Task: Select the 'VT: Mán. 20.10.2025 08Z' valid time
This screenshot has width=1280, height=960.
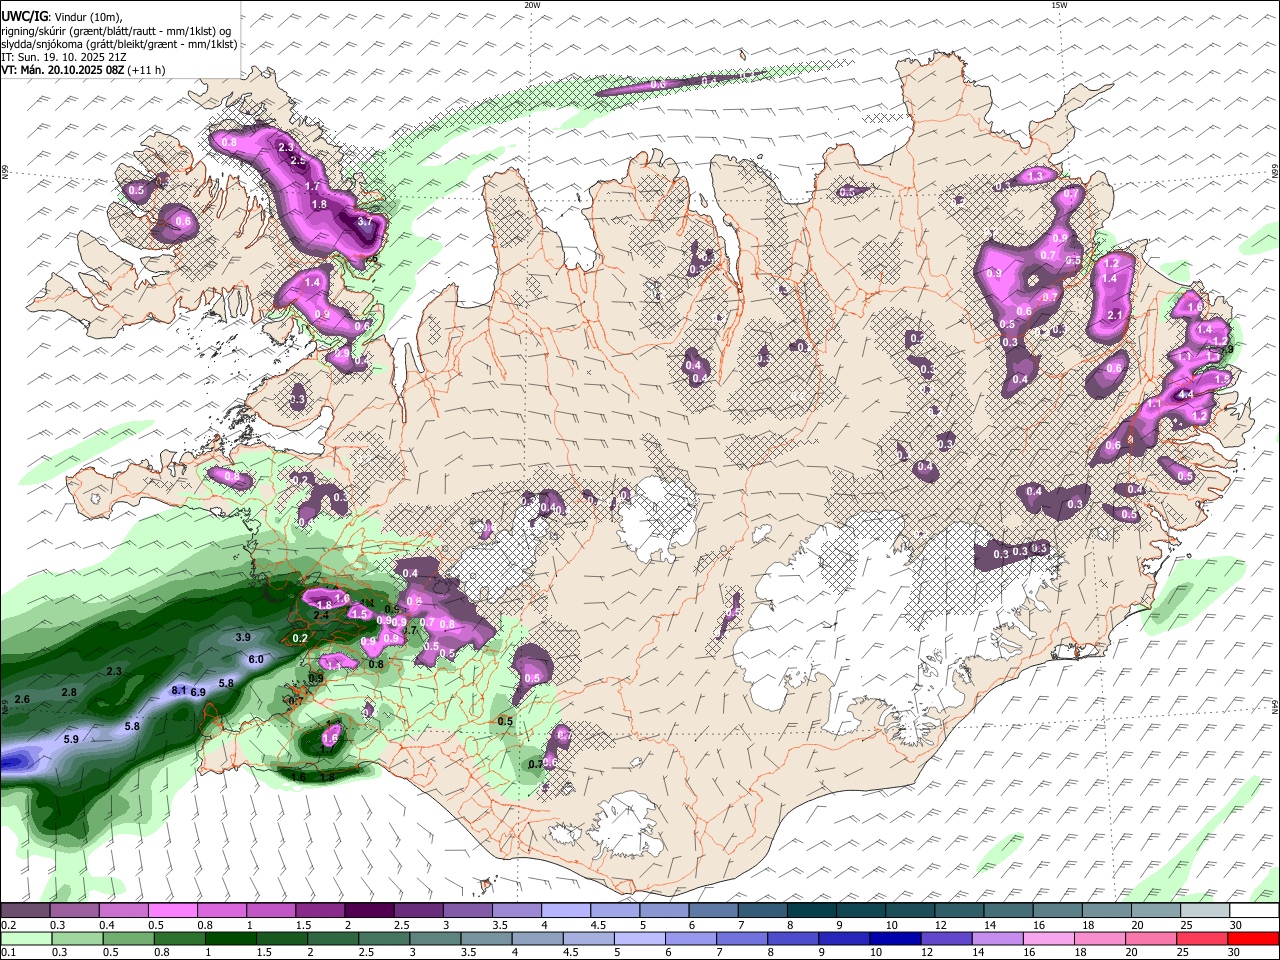Action: point(62,70)
